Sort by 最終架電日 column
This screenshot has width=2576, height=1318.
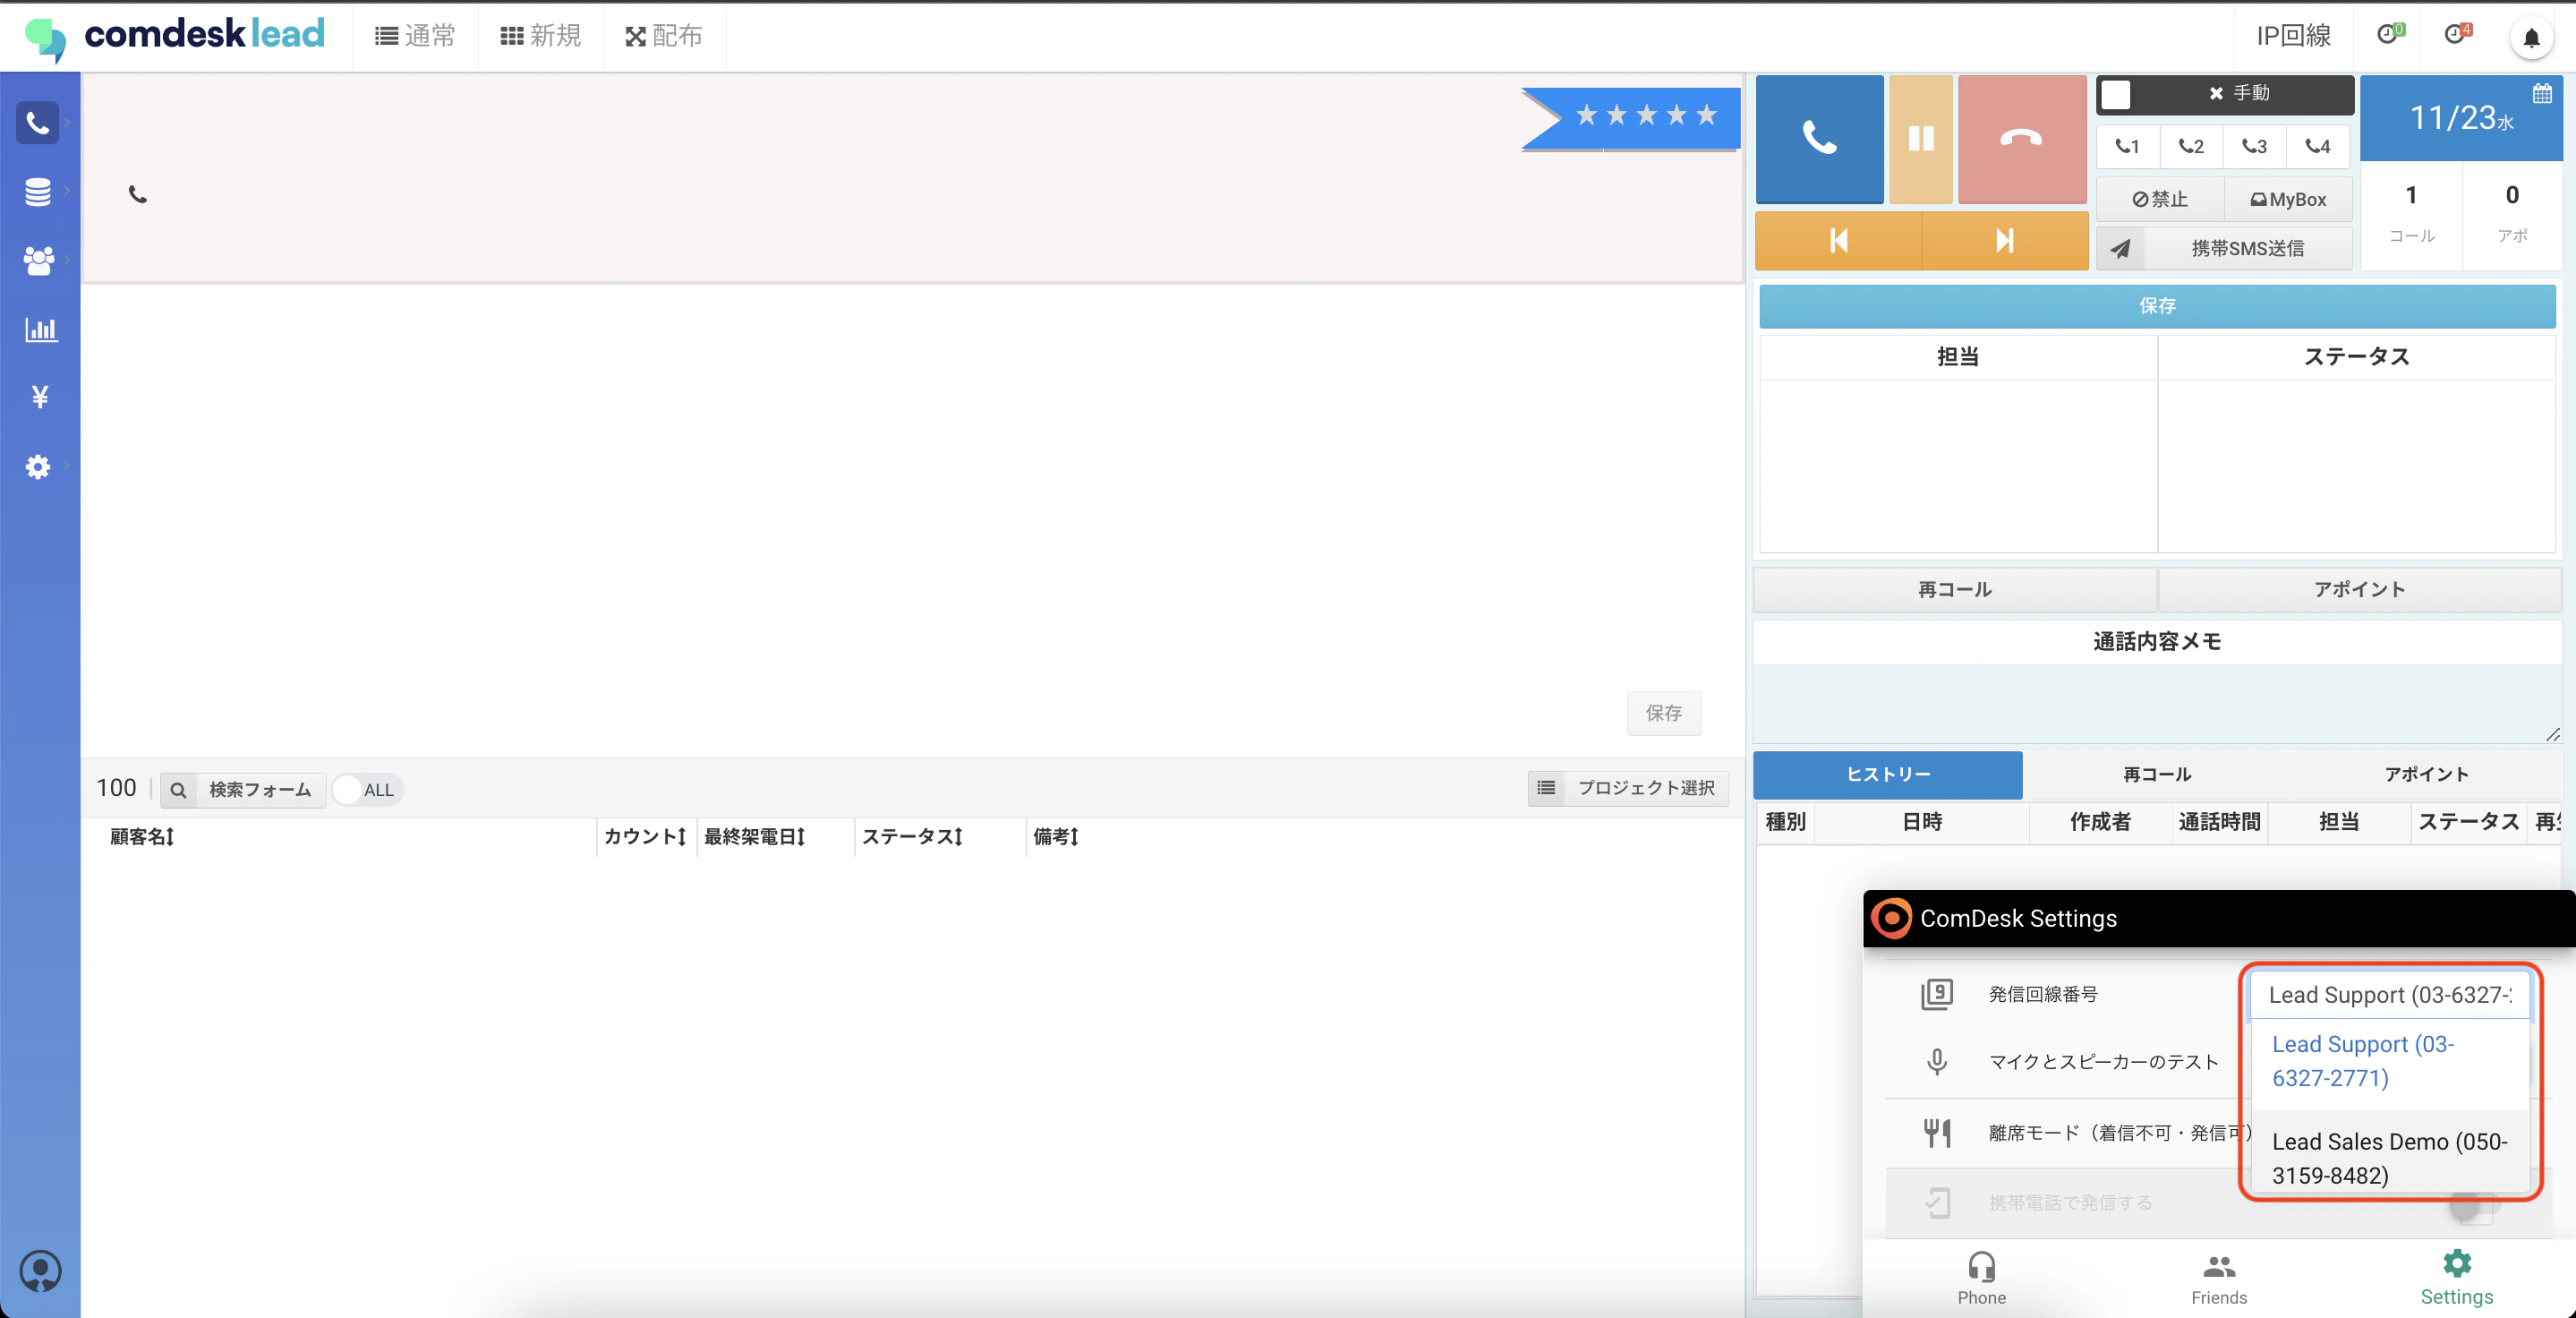(x=755, y=836)
